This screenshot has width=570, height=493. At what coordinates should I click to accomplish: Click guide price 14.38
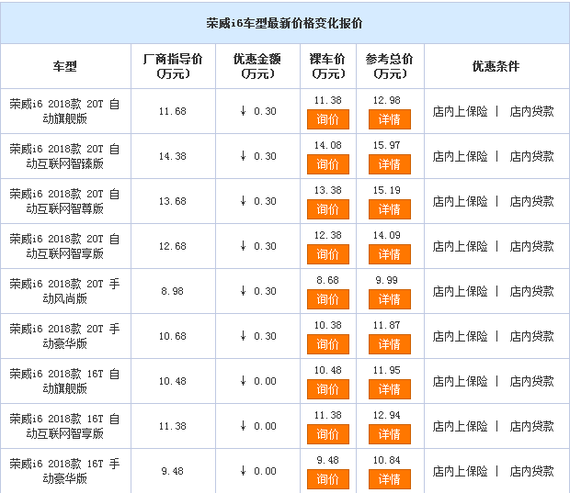[173, 156]
